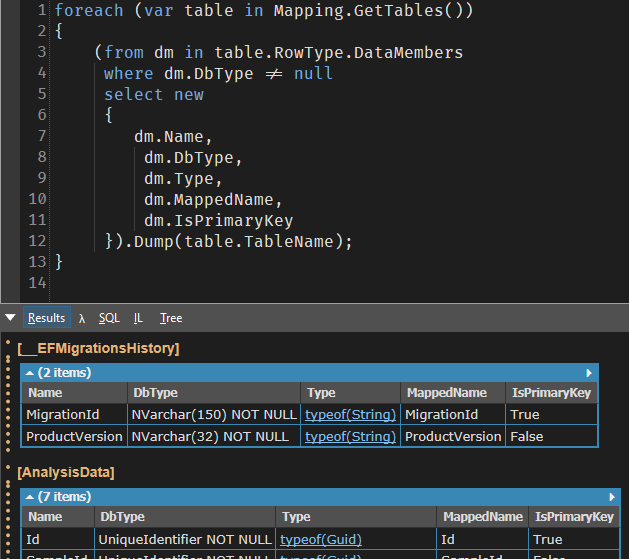Click right arrow on the 7 items header
The height and width of the screenshot is (559, 629).
[x=611, y=496]
